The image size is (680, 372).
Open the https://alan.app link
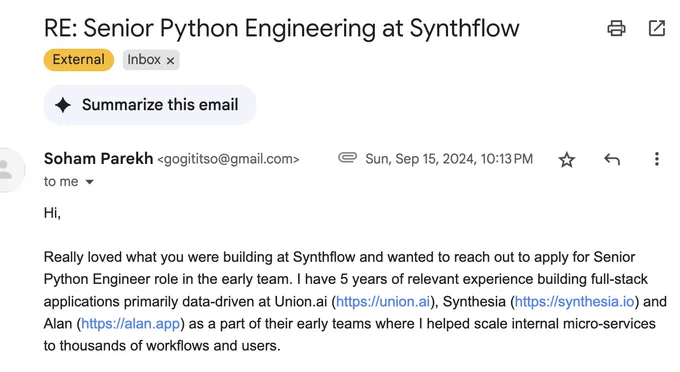pos(130,323)
